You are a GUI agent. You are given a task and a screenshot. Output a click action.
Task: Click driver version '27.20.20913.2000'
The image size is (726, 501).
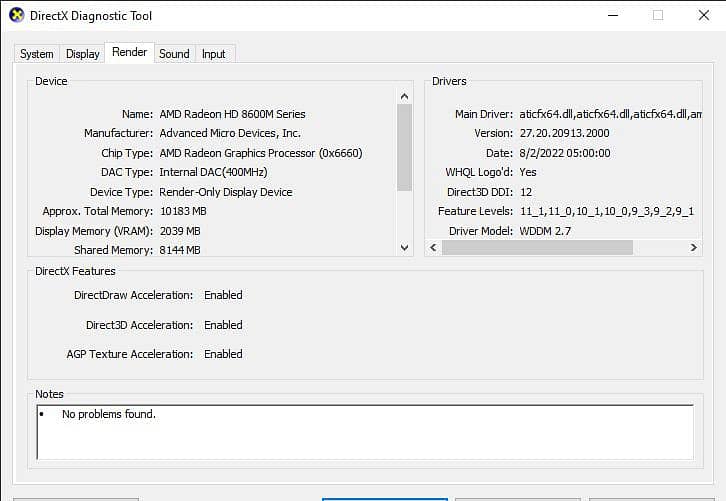(564, 133)
